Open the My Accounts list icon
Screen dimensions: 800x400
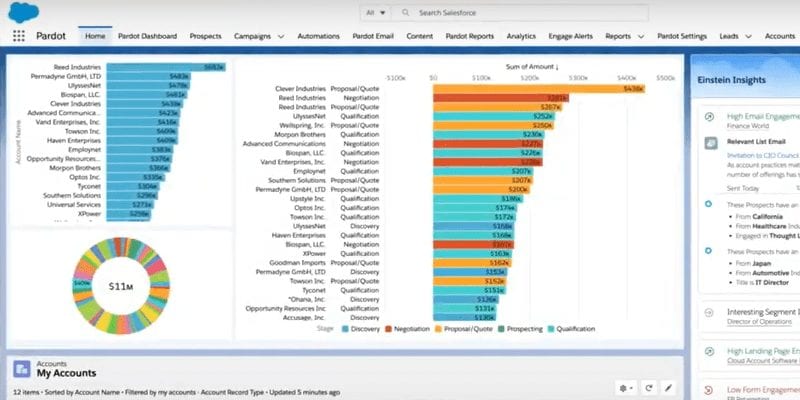tap(21, 368)
